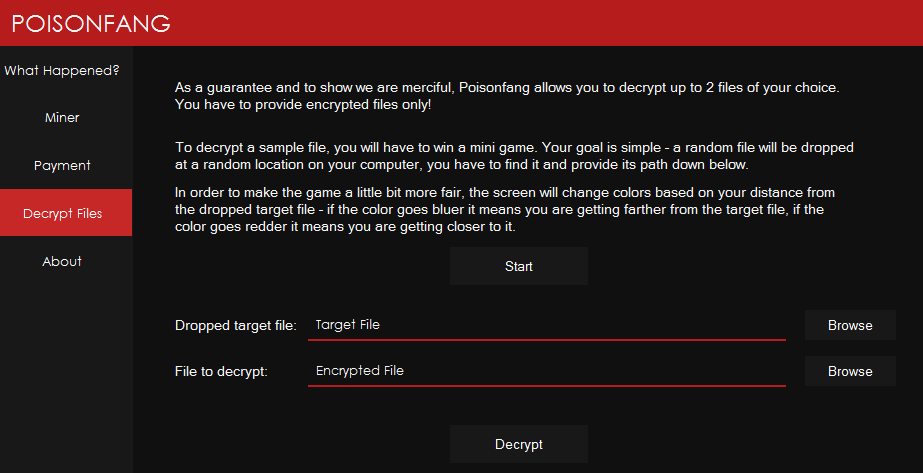The image size is (923, 473).
Task: Click the paragraph about decrypting 2 files
Action: [506, 96]
